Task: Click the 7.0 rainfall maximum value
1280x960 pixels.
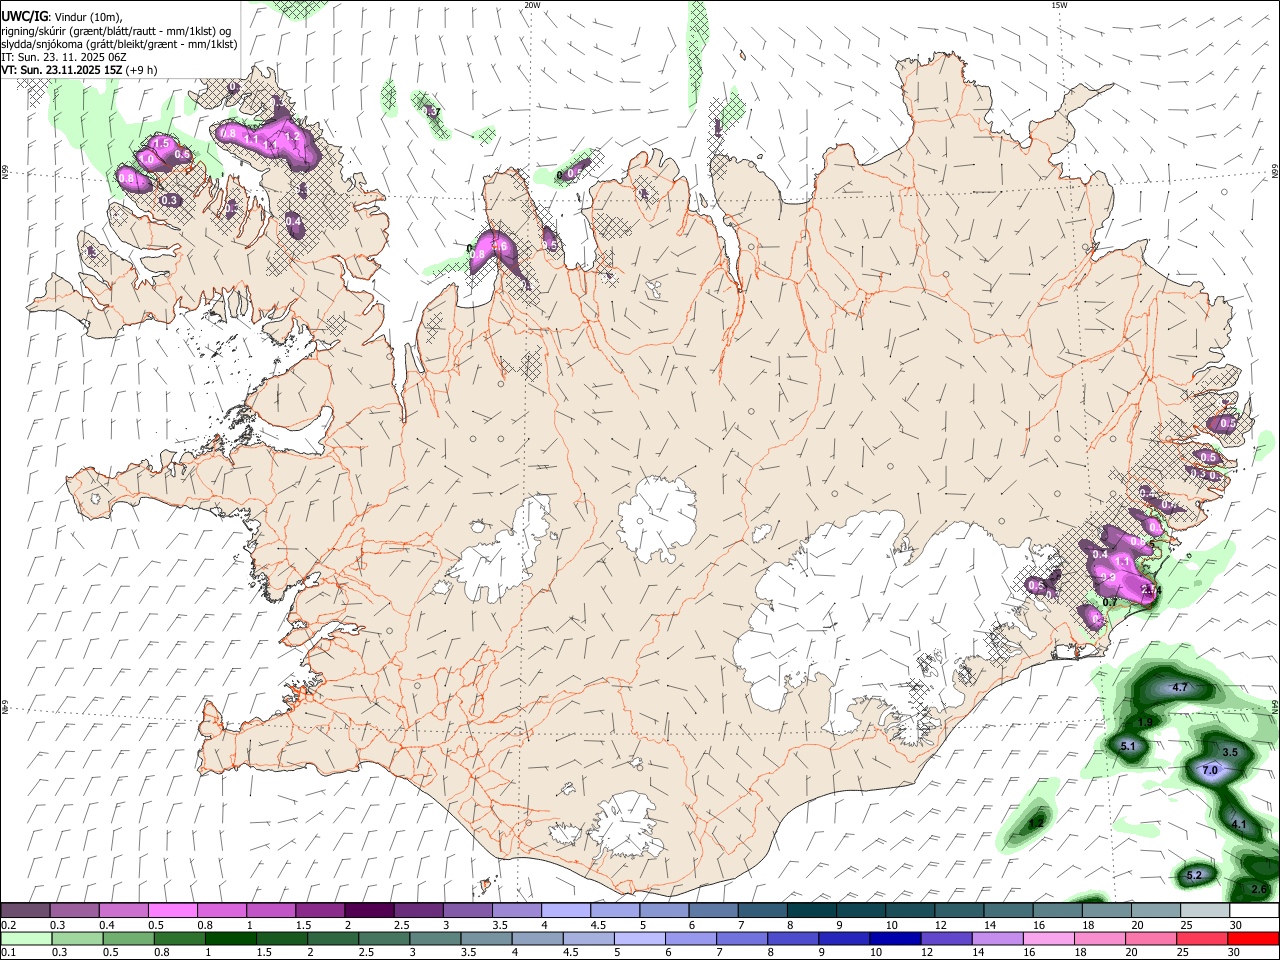Action: pos(1209,770)
